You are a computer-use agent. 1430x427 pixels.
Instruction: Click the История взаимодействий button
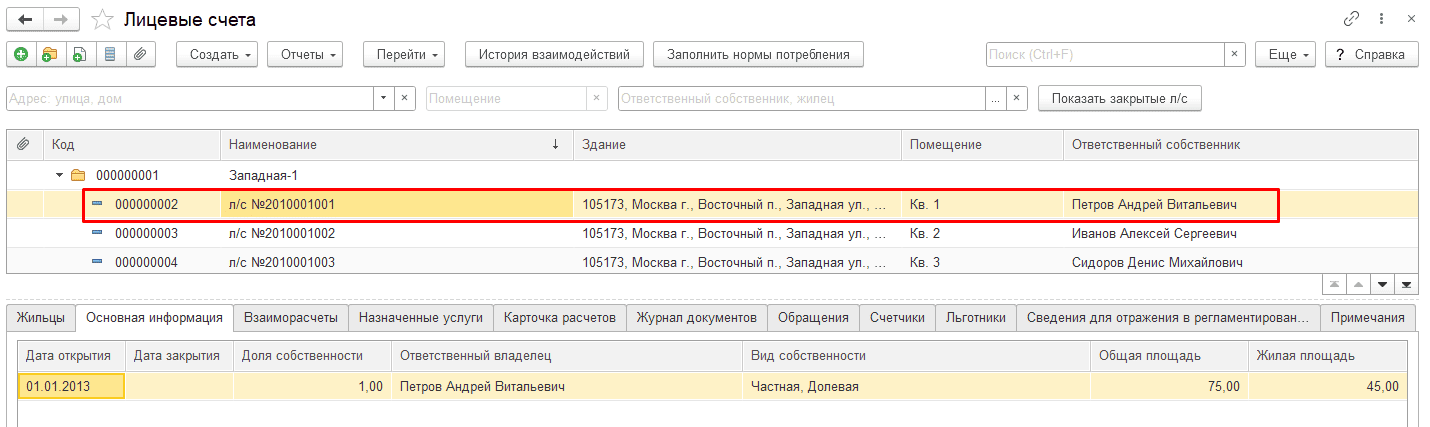coord(555,55)
